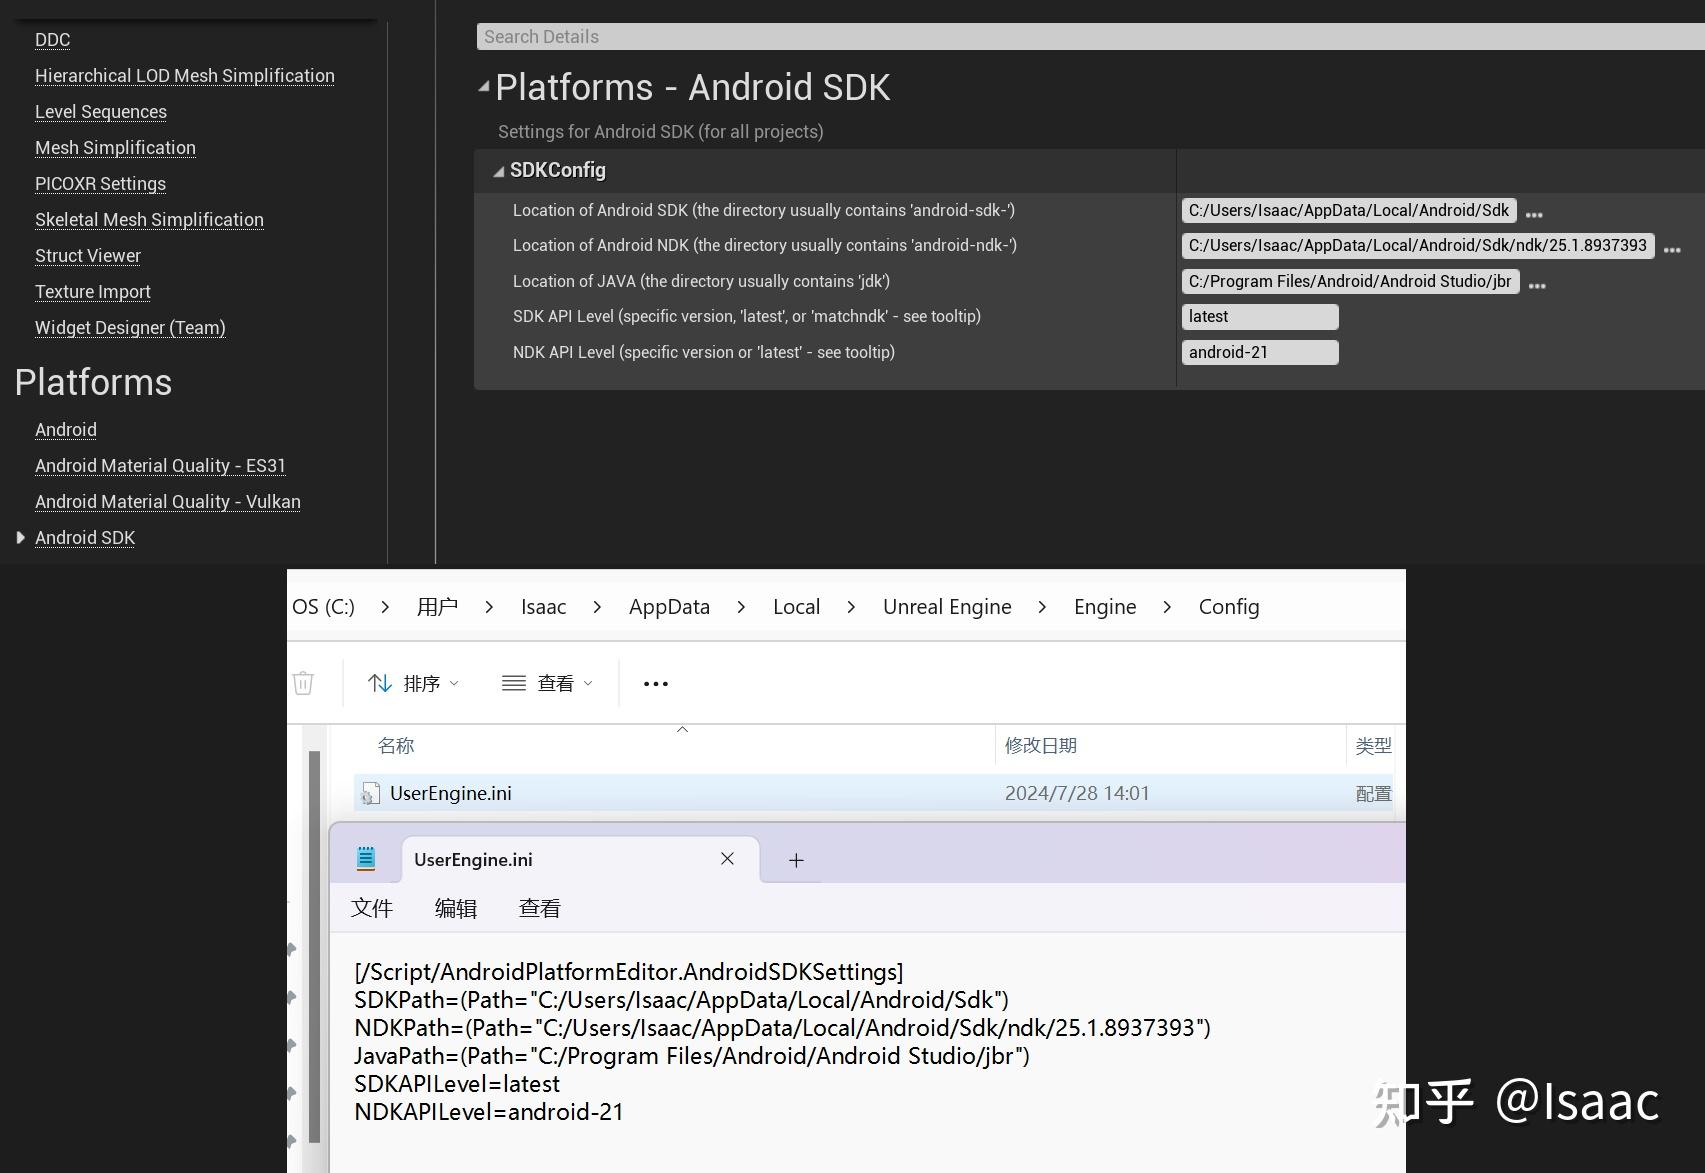This screenshot has height=1173, width=1705.
Task: Expand the Android SDK tree node
Action: click(x=21, y=537)
